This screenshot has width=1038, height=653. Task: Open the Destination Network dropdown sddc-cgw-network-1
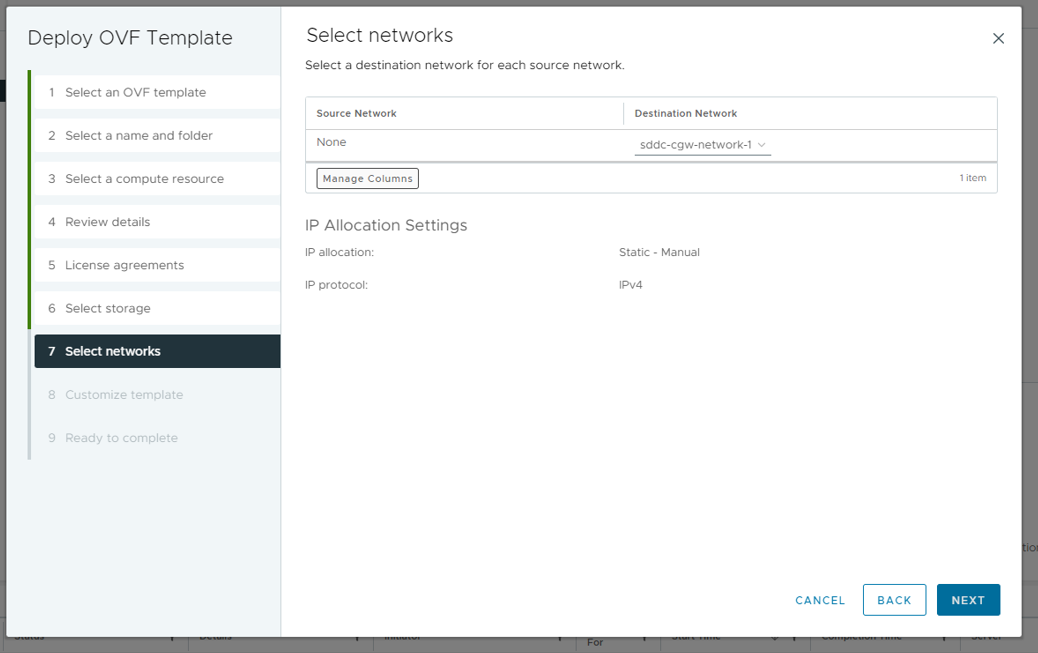pos(703,145)
